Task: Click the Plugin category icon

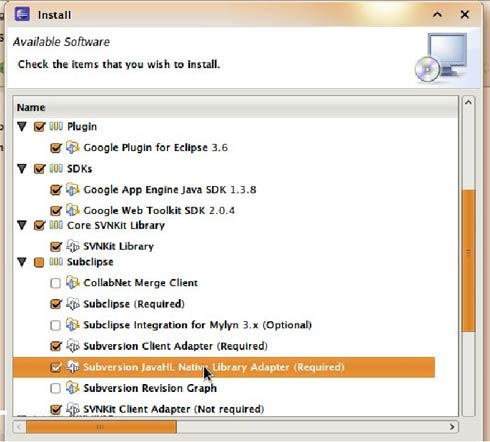Action: point(56,126)
